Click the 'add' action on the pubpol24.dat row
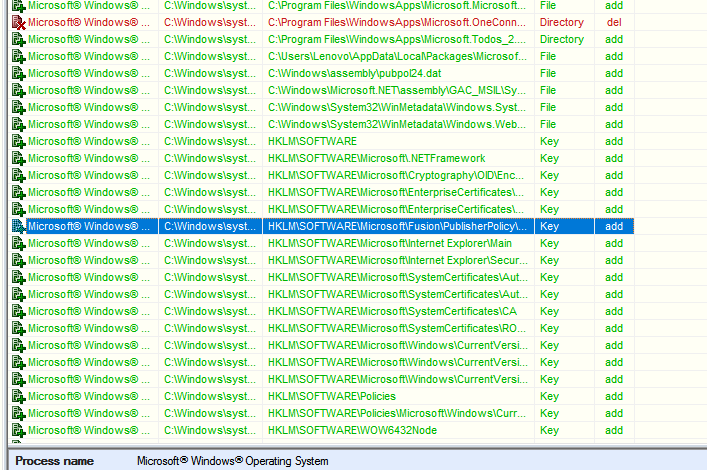The width and height of the screenshot is (707, 470). click(614, 73)
